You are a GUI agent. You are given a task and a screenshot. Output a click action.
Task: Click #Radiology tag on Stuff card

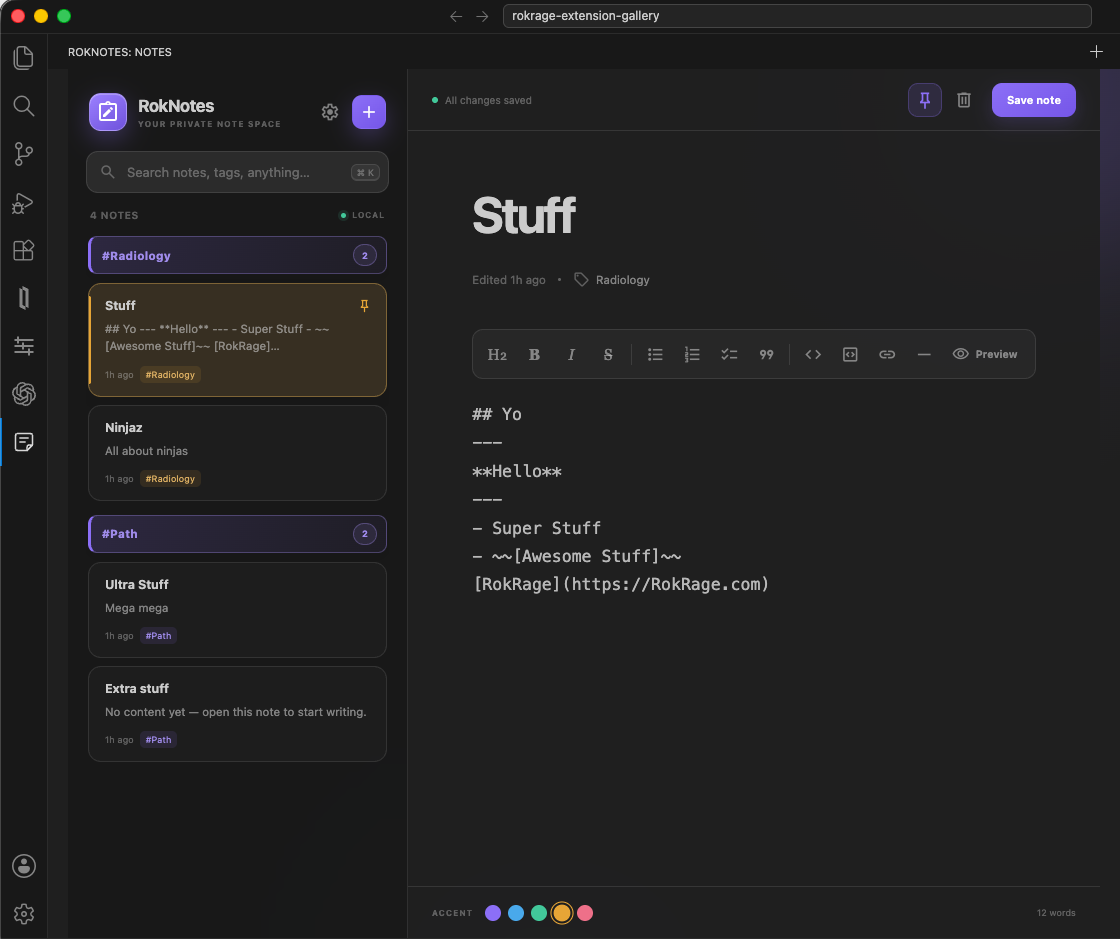point(170,375)
